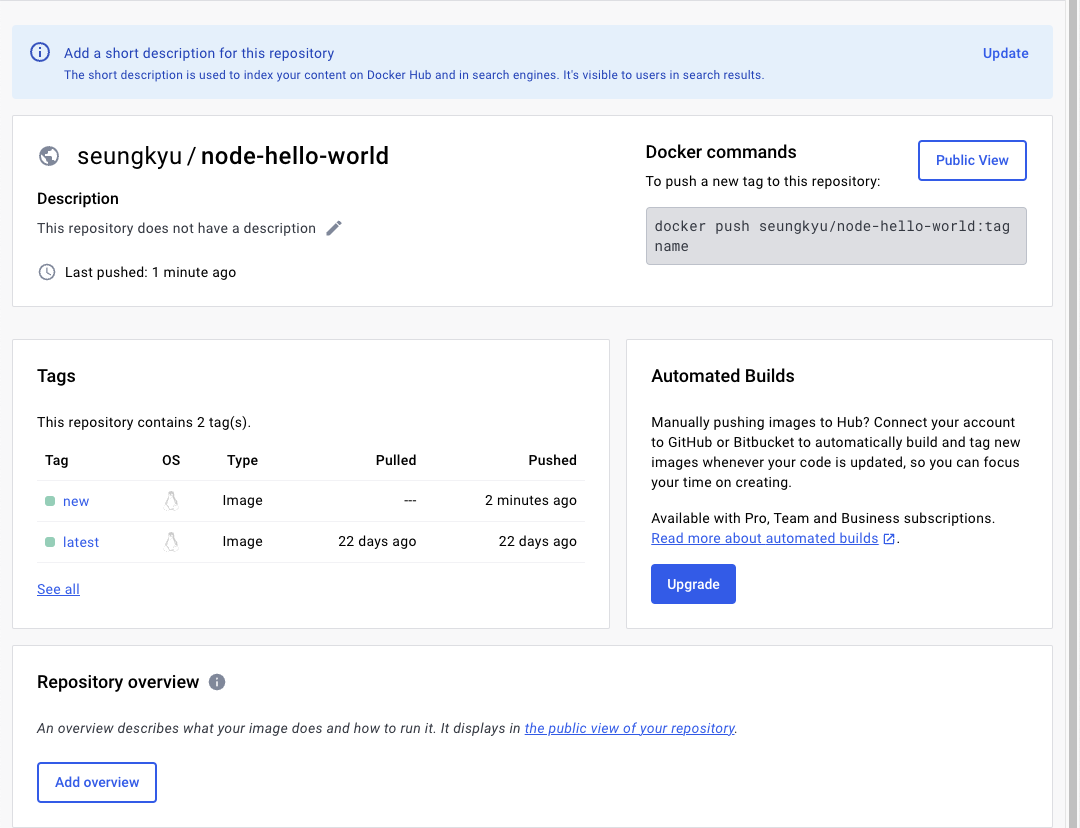Click the See all tags link

click(x=59, y=589)
